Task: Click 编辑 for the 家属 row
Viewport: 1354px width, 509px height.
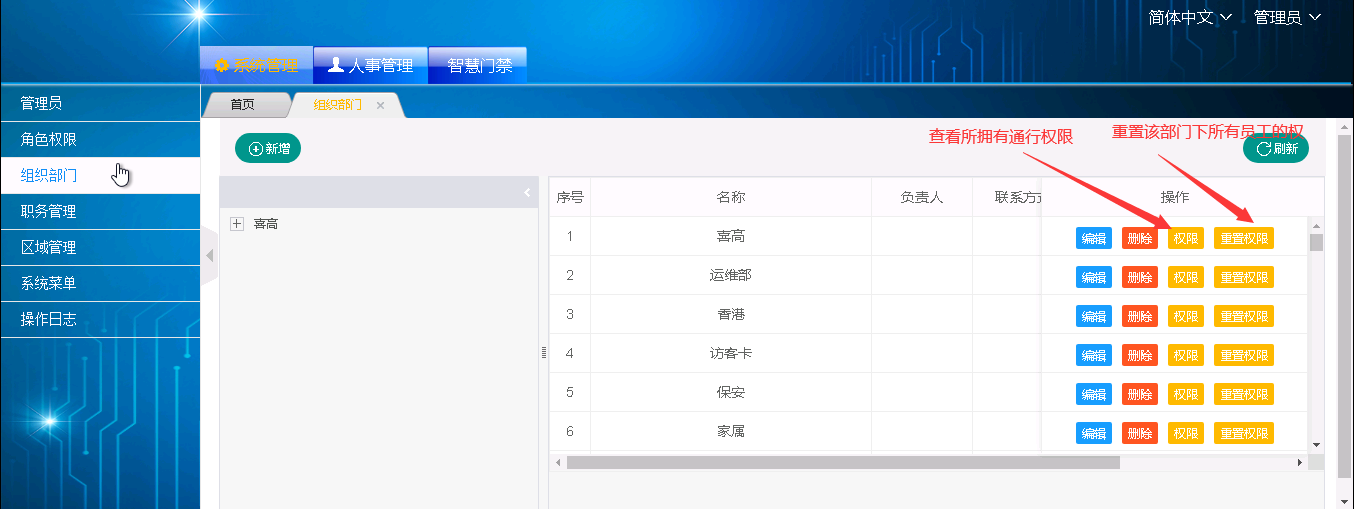Action: [1094, 433]
